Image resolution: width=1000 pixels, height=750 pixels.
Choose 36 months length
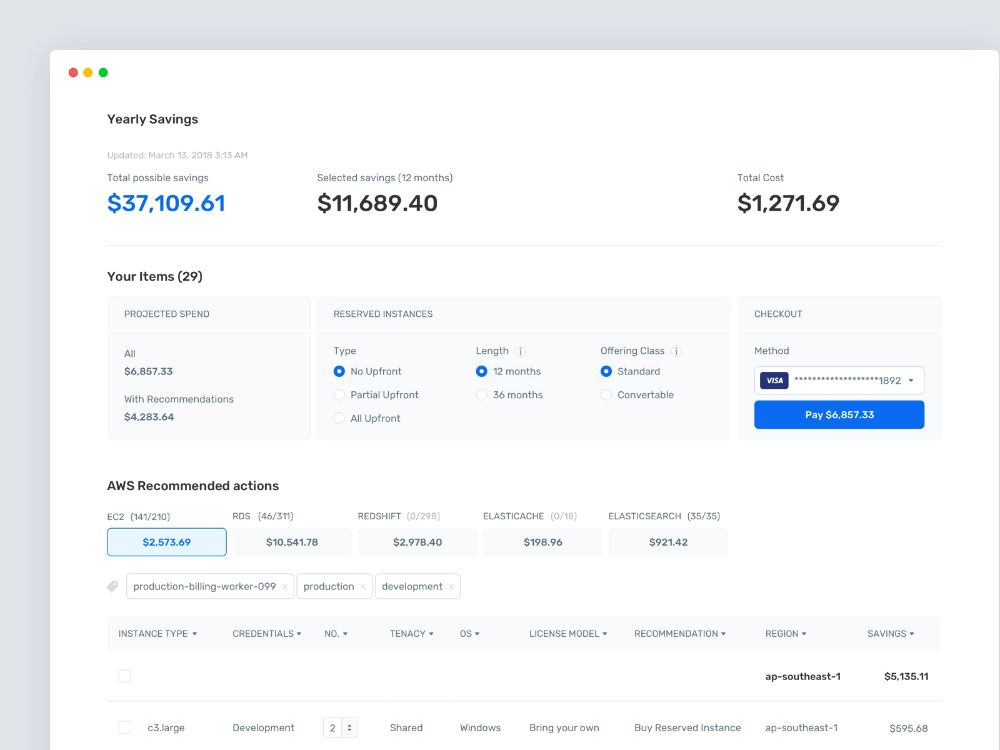coord(482,395)
